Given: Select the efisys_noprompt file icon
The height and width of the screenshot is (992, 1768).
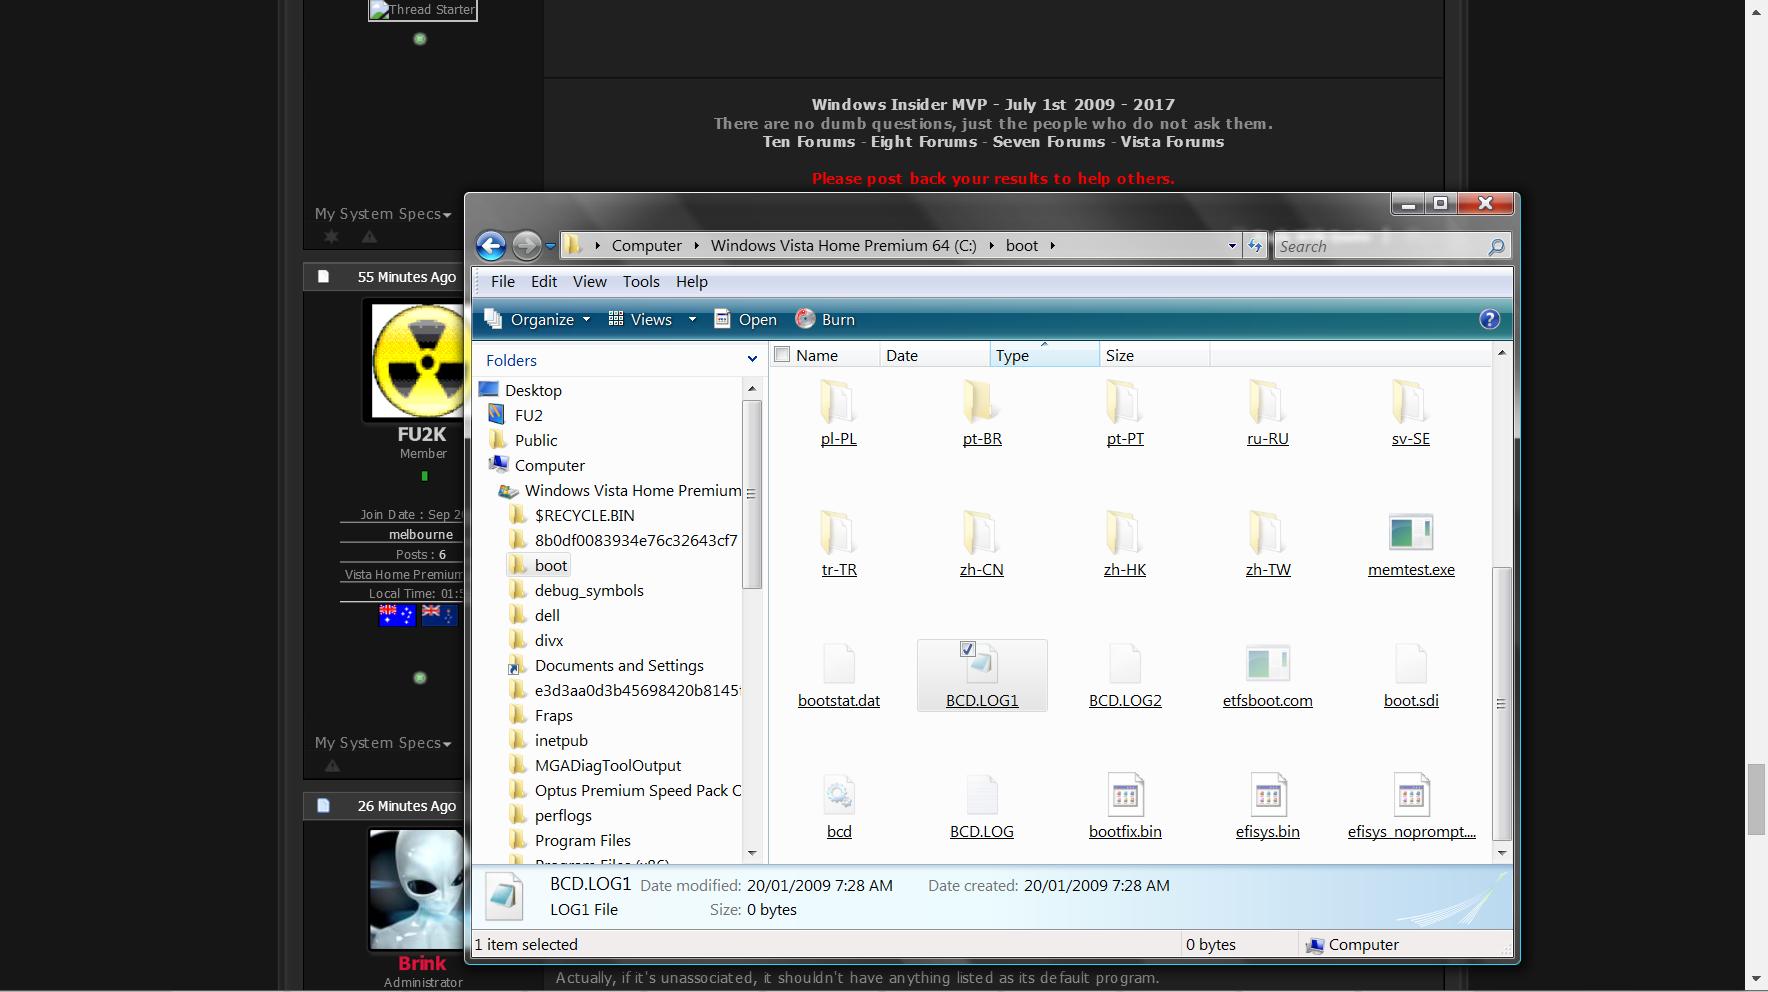Looking at the screenshot, I should [x=1411, y=794].
